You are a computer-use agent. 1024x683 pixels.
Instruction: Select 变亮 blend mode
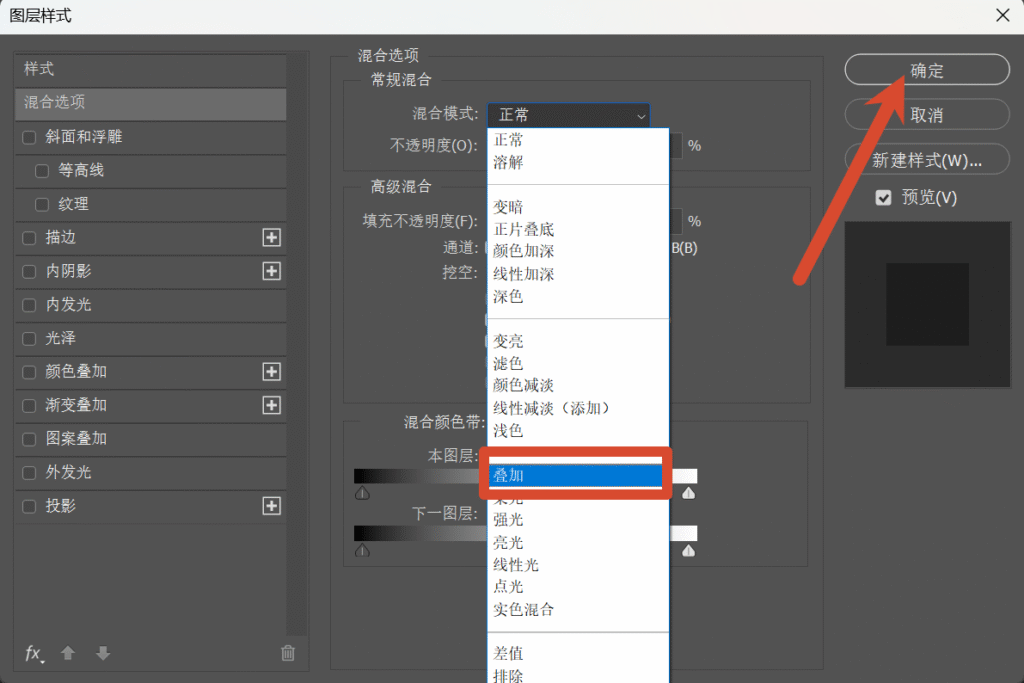click(578, 342)
